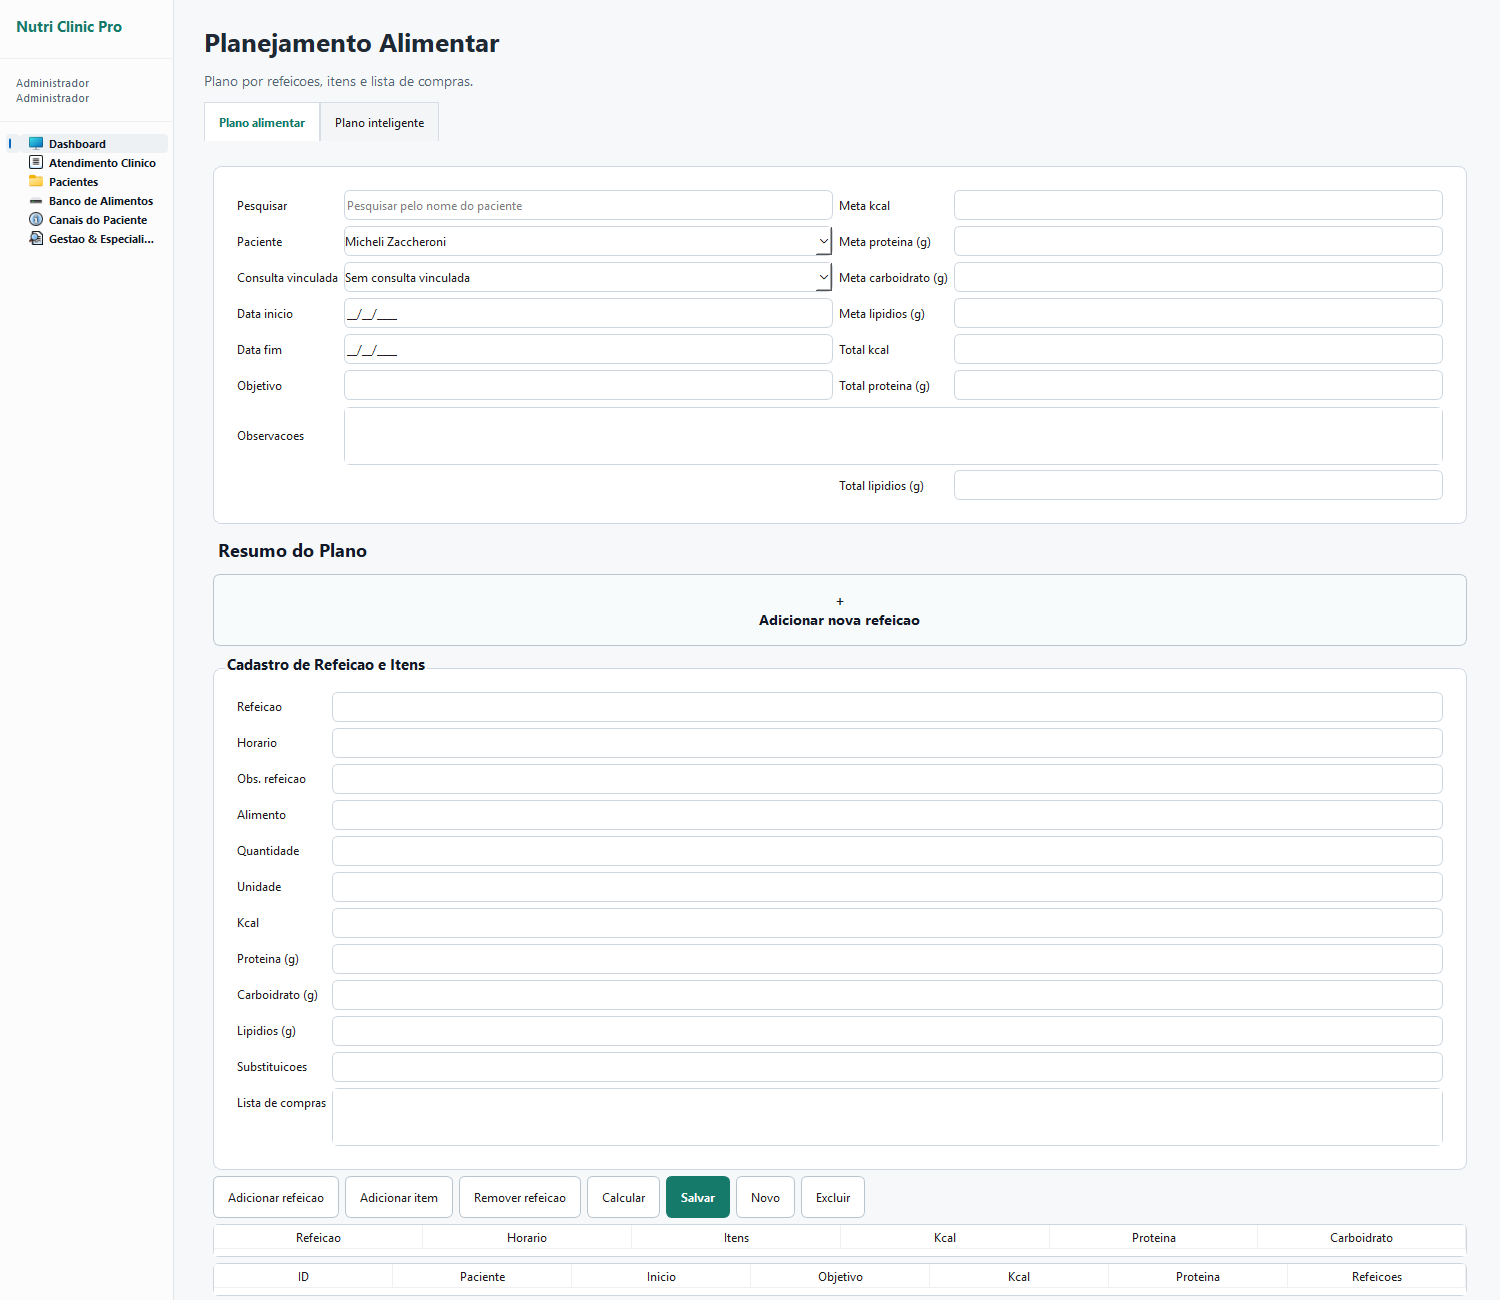Switch to the Plano inteligente tab
The image size is (1500, 1300).
point(379,123)
